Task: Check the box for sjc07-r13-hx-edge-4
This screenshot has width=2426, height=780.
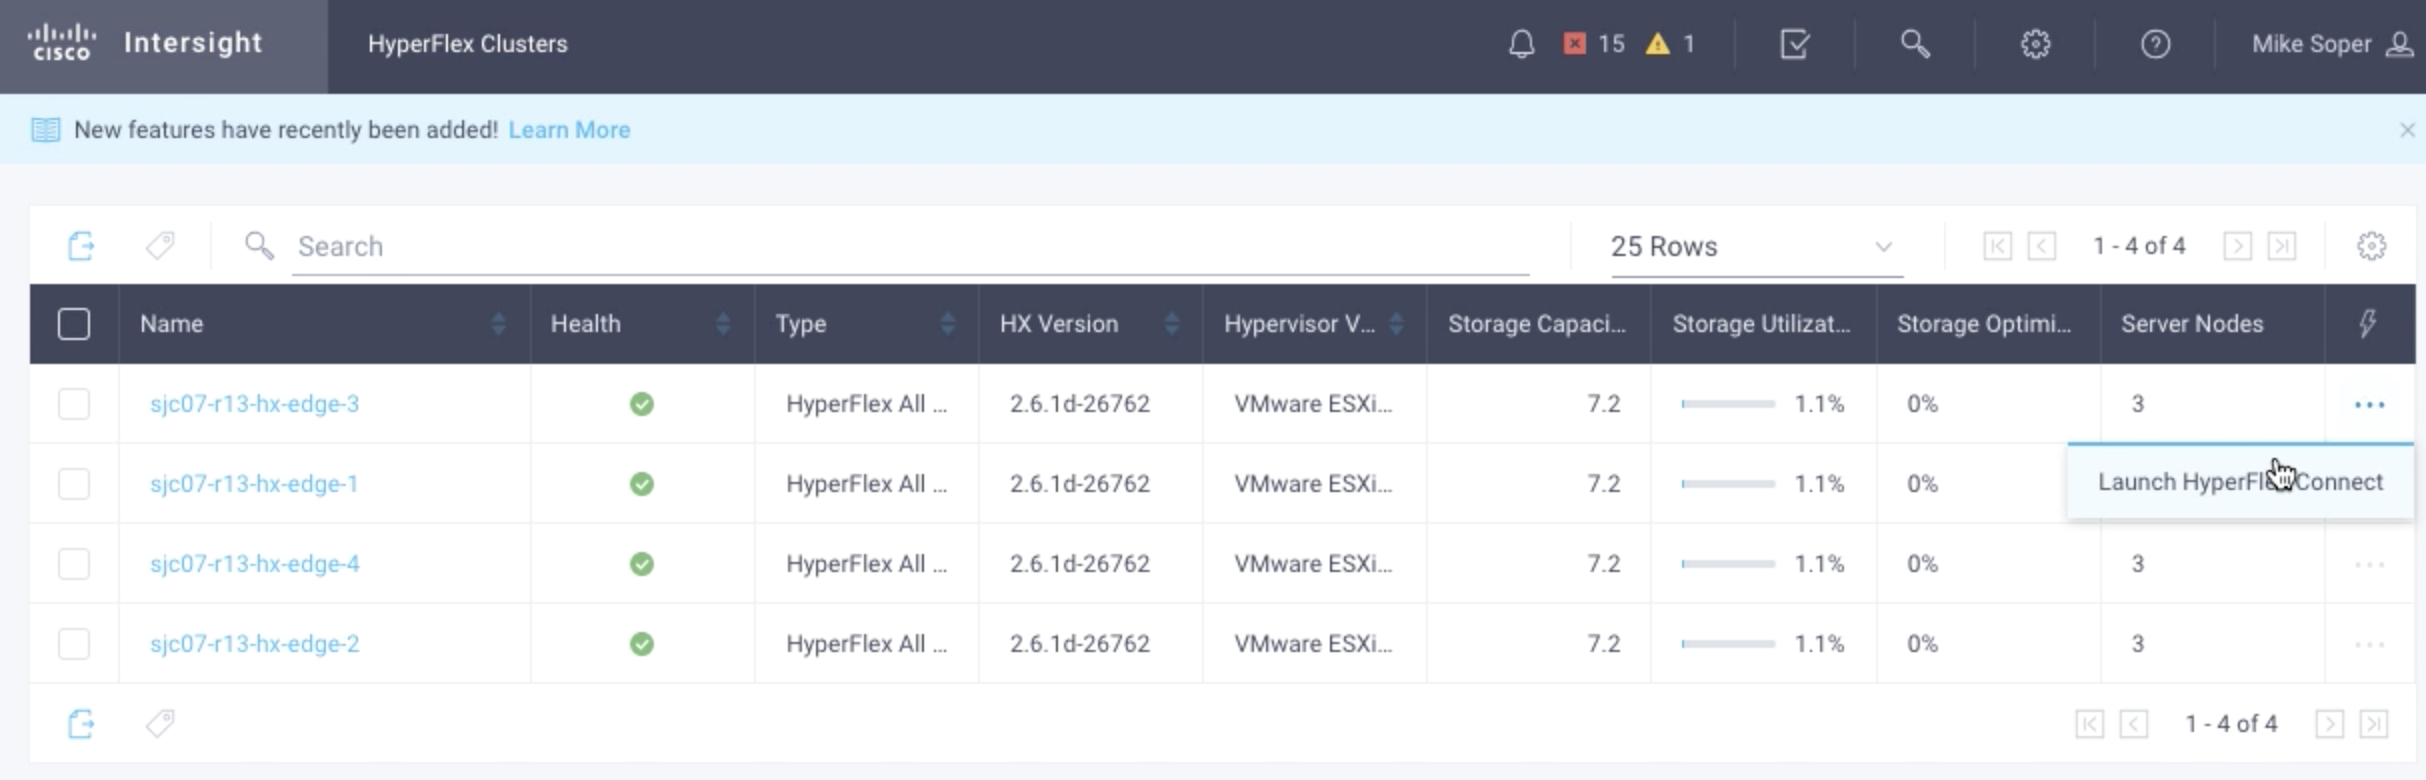Action: [x=74, y=564]
